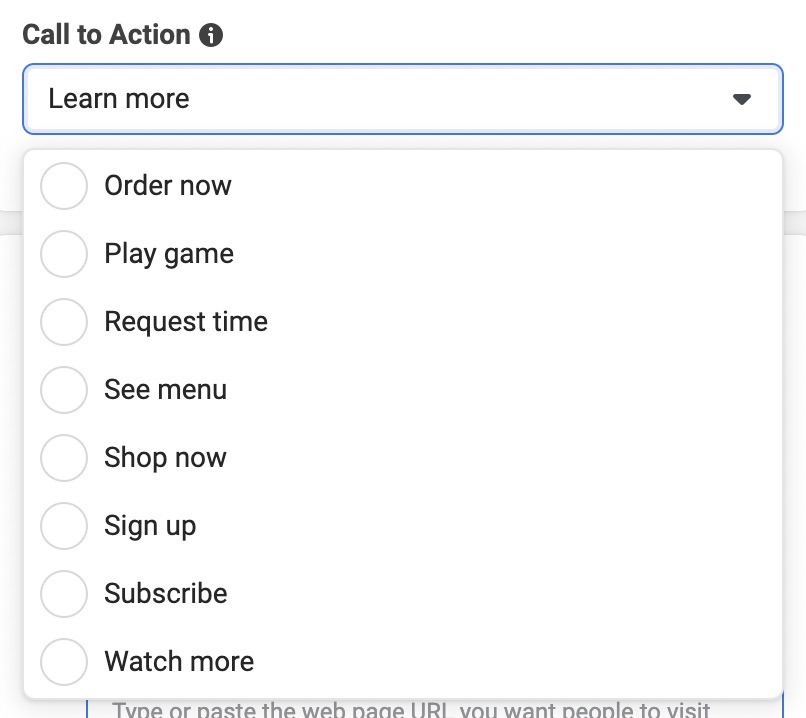Select the Watch more radio circle
Image resolution: width=806 pixels, height=718 pixels.
tap(64, 661)
